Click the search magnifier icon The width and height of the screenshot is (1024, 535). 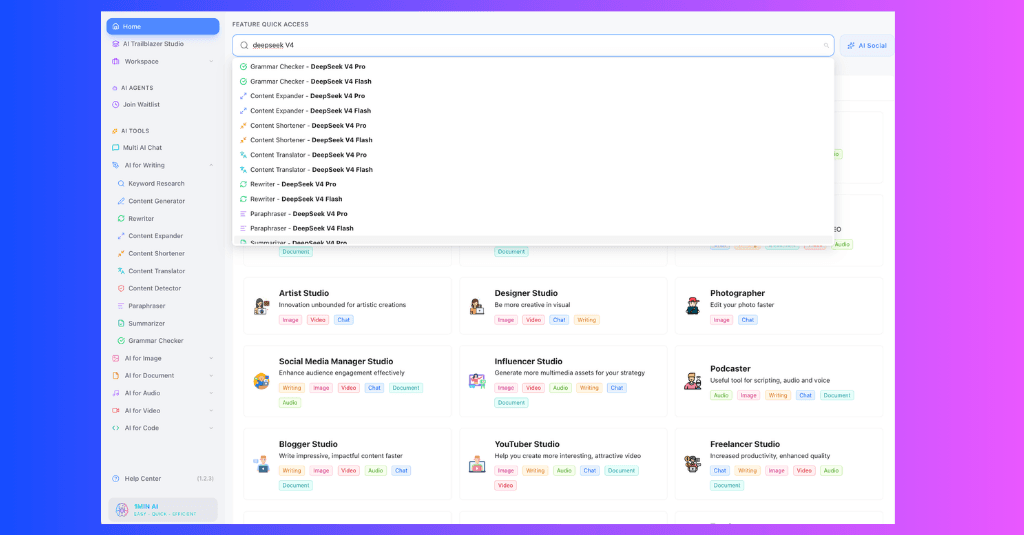point(244,46)
